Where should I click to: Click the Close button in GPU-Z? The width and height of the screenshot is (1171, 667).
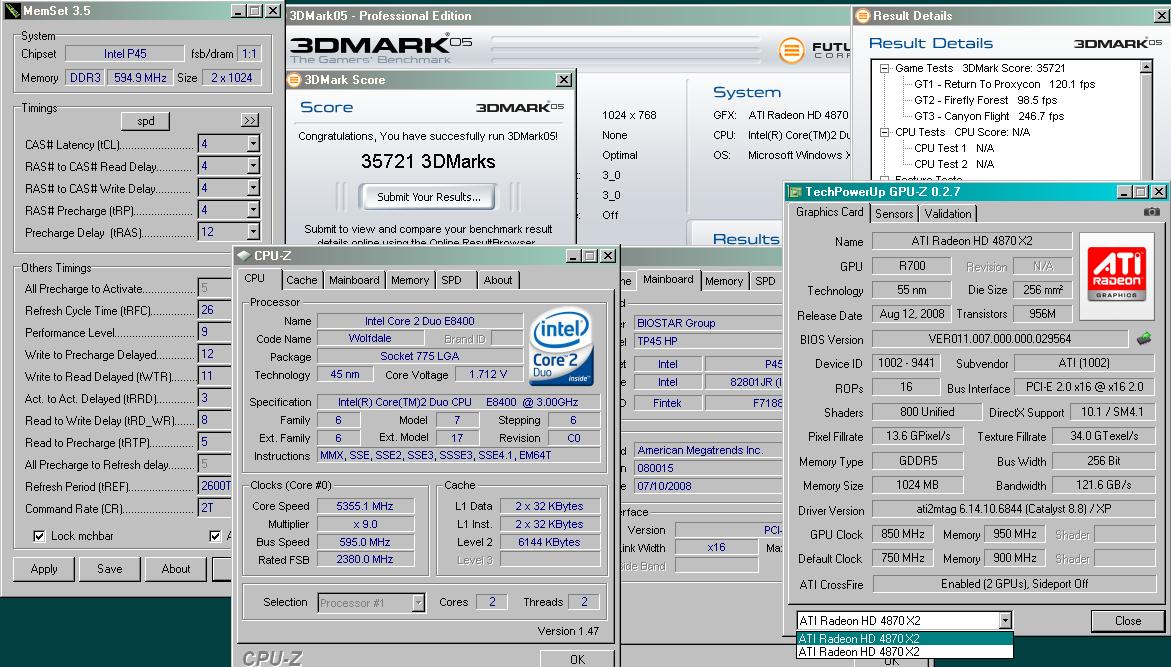click(x=1128, y=621)
